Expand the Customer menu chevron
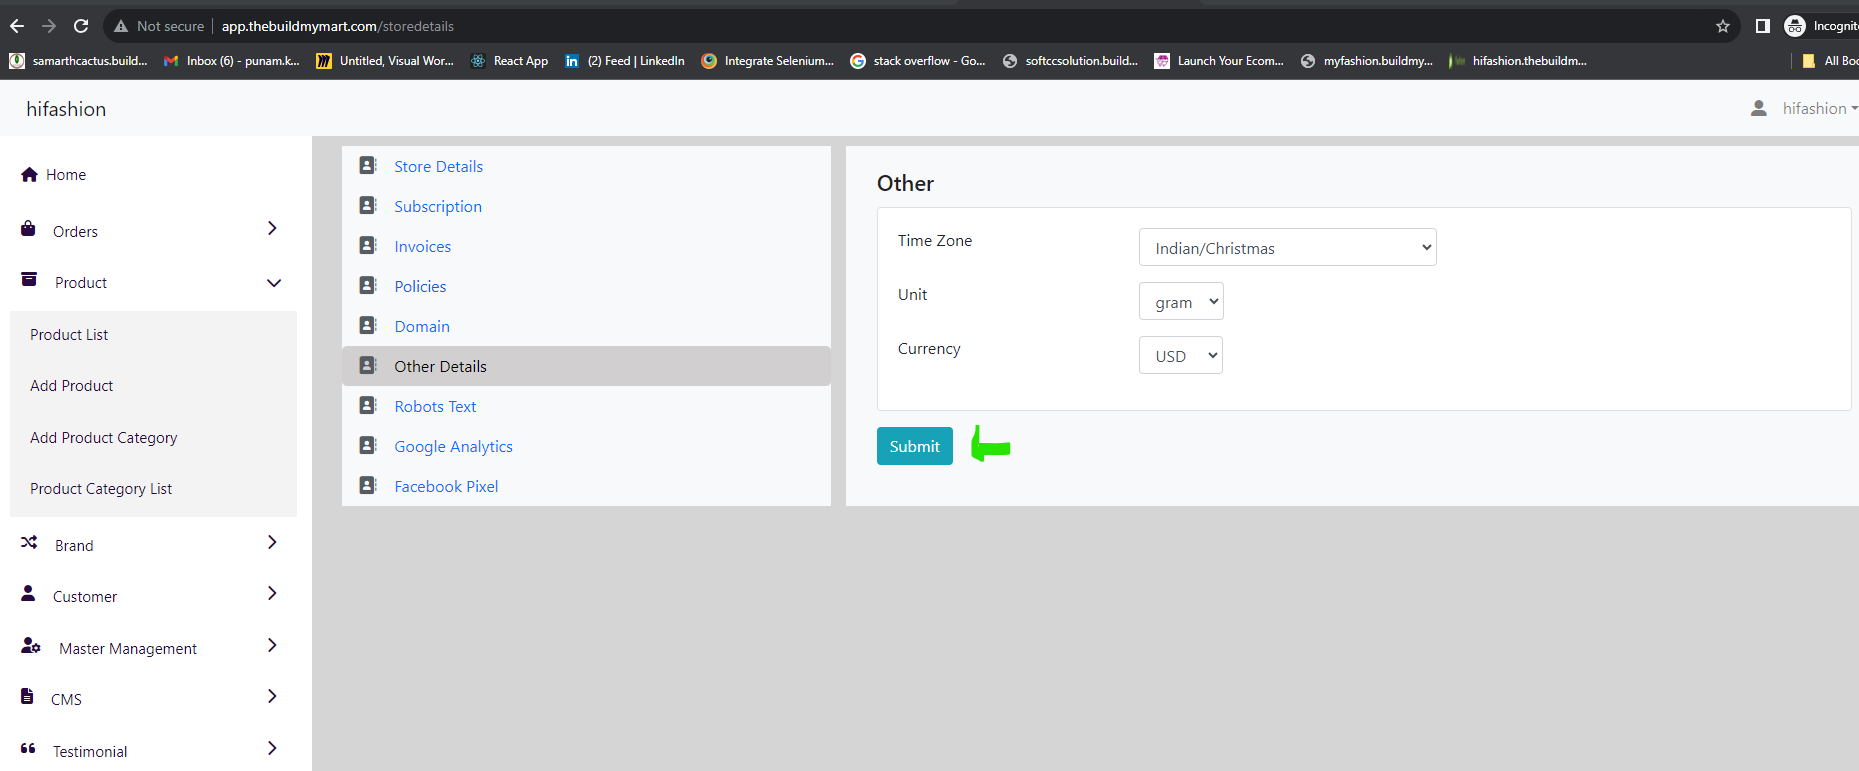1859x771 pixels. tap(272, 593)
